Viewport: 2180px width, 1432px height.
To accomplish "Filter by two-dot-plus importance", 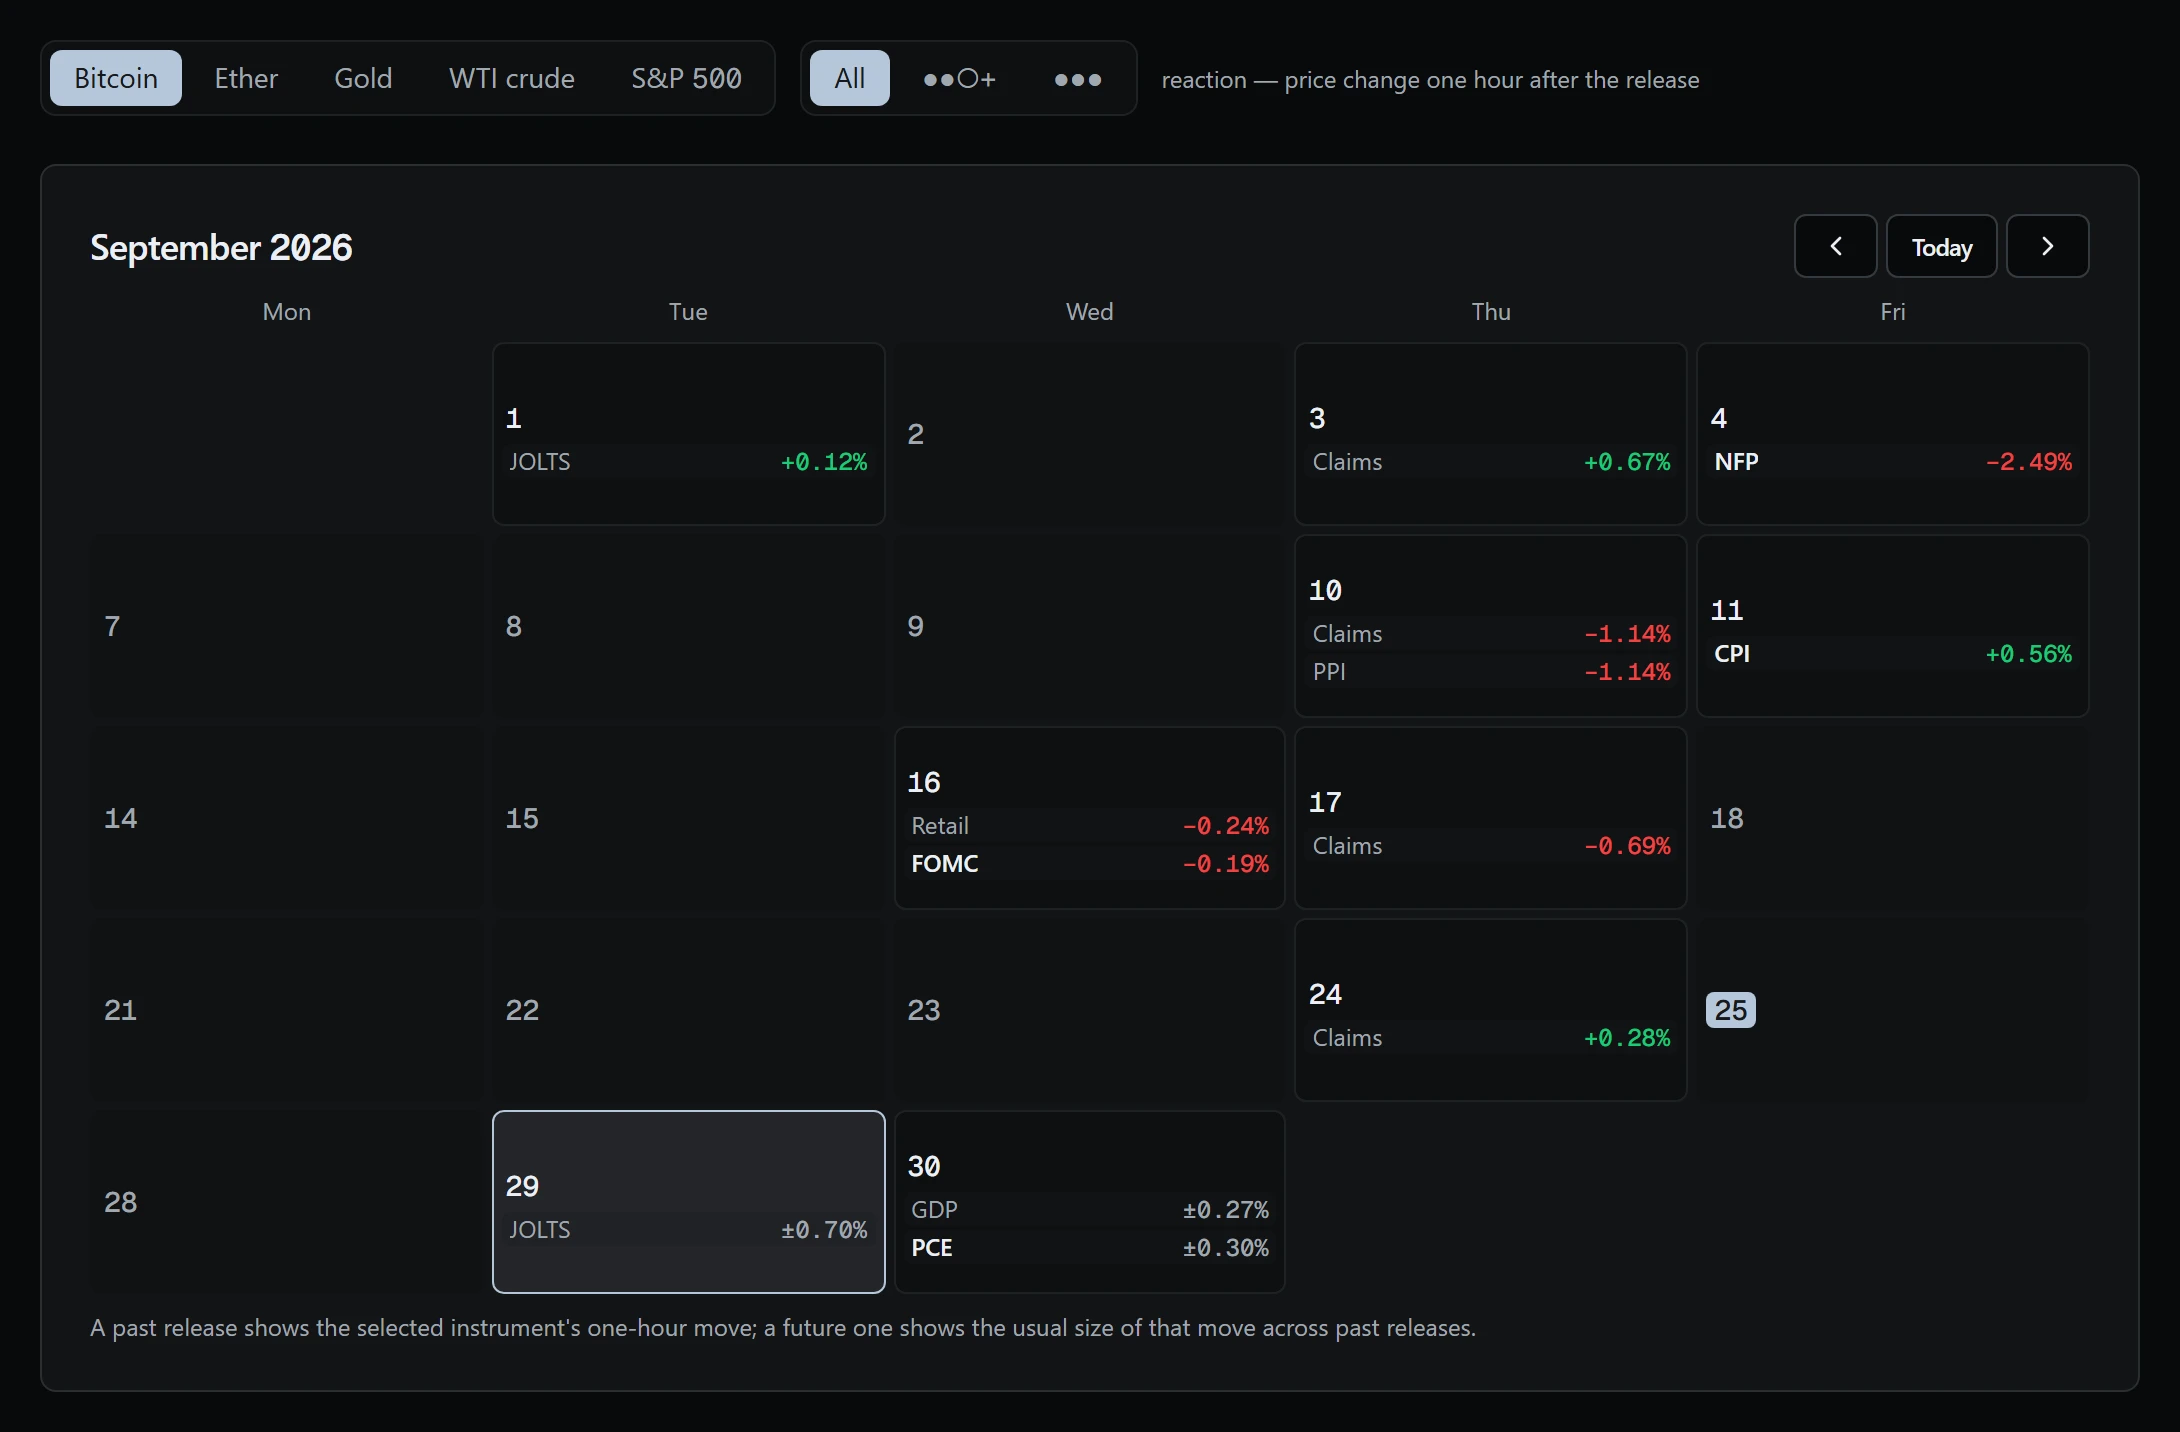I will click(959, 78).
